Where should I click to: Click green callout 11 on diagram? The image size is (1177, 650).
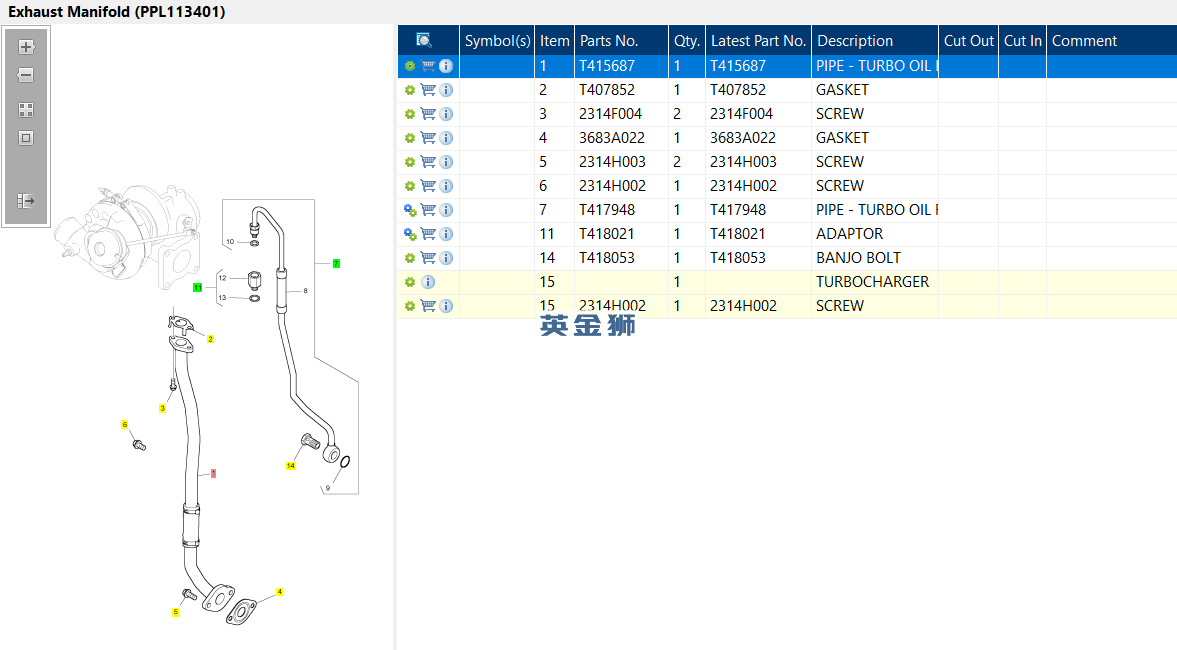click(x=198, y=287)
